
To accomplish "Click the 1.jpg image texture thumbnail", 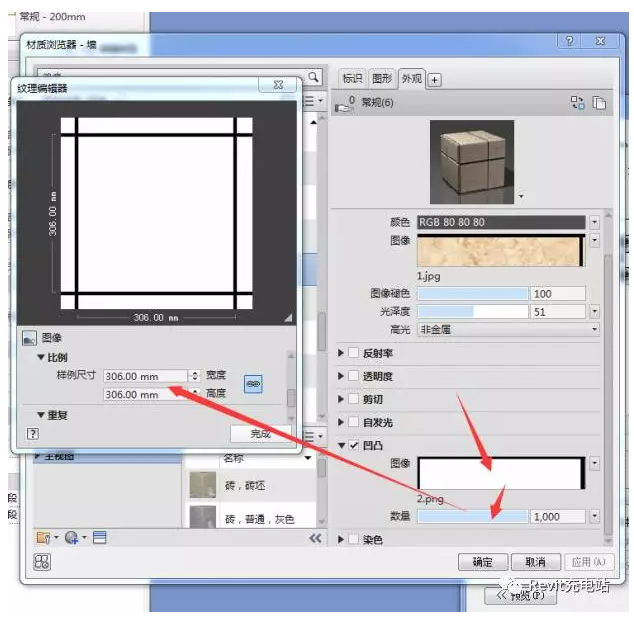I will pos(501,251).
